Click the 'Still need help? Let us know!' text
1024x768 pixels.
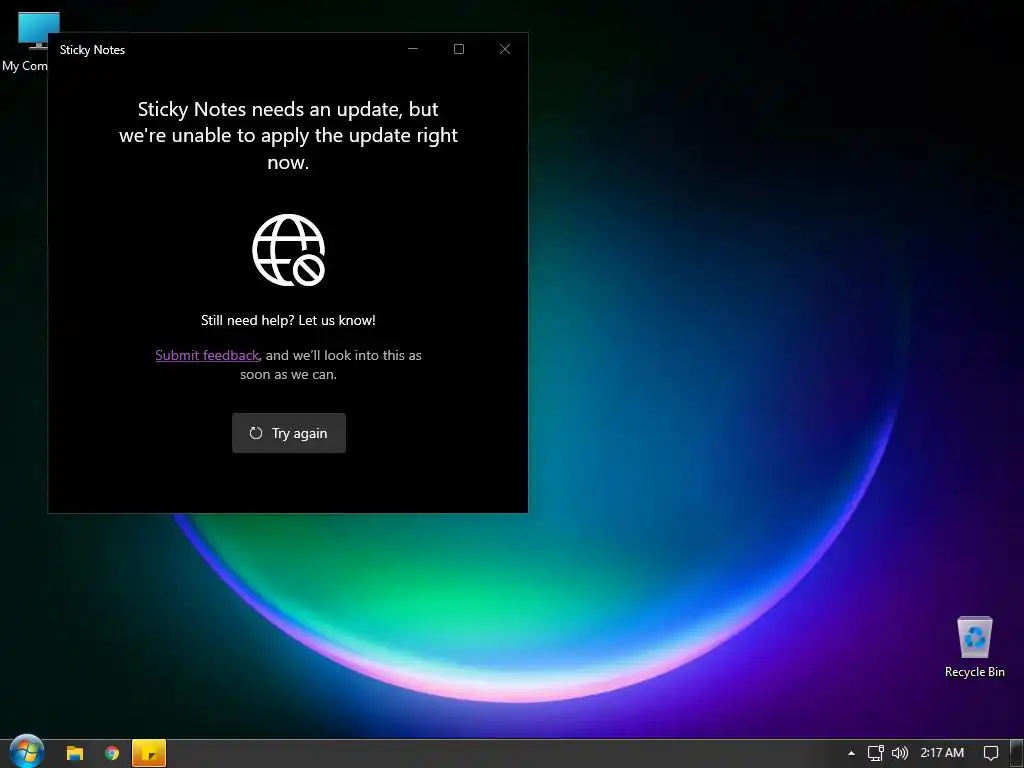[288, 320]
